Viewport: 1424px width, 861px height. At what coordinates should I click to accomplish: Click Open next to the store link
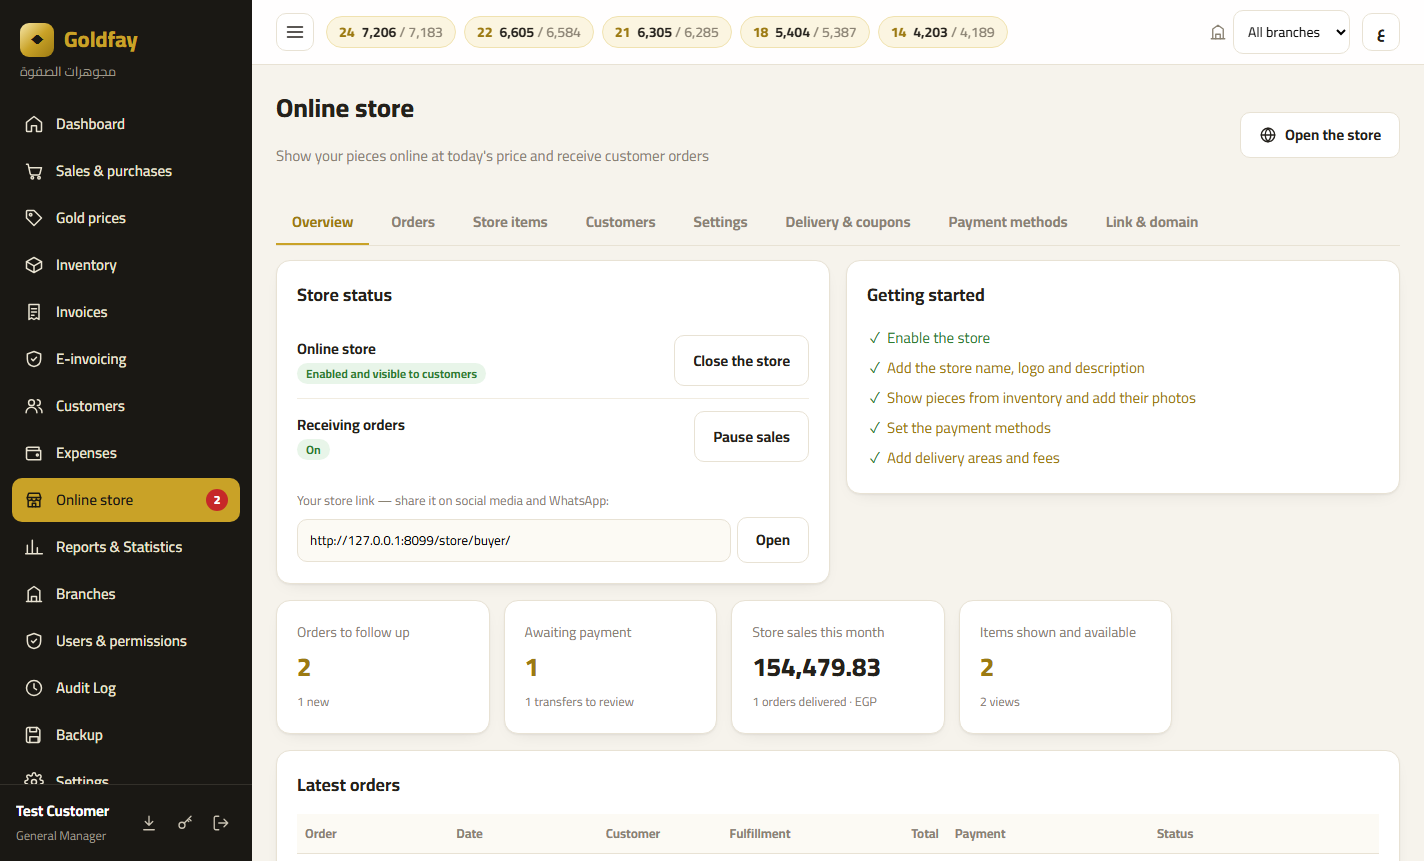click(773, 540)
